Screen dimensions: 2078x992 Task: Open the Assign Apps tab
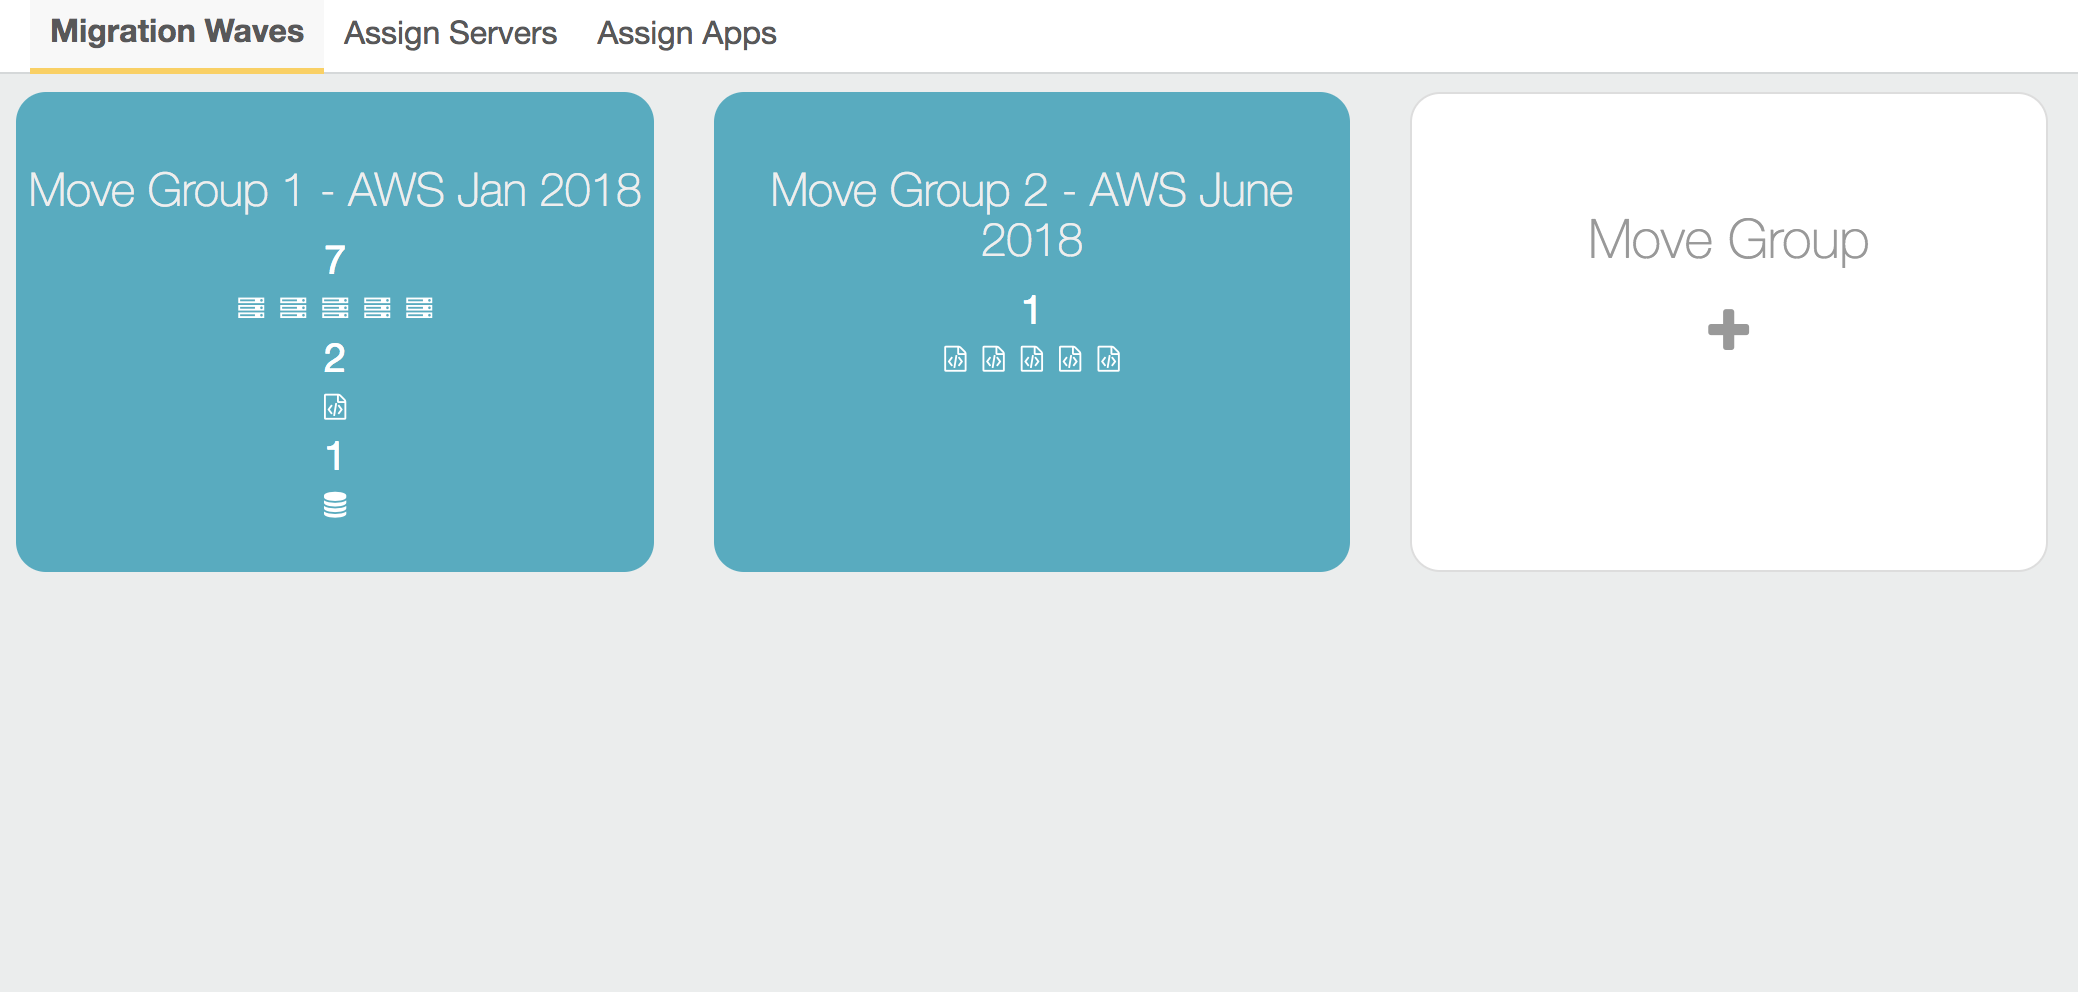687,34
